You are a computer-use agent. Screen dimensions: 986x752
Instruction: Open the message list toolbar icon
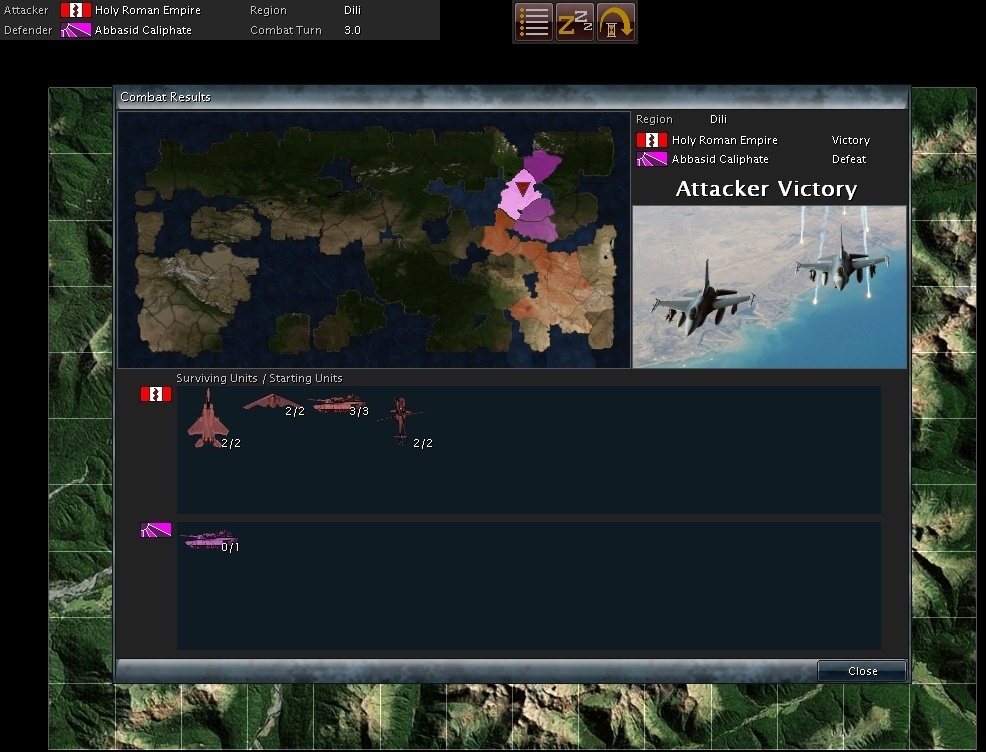click(x=533, y=20)
